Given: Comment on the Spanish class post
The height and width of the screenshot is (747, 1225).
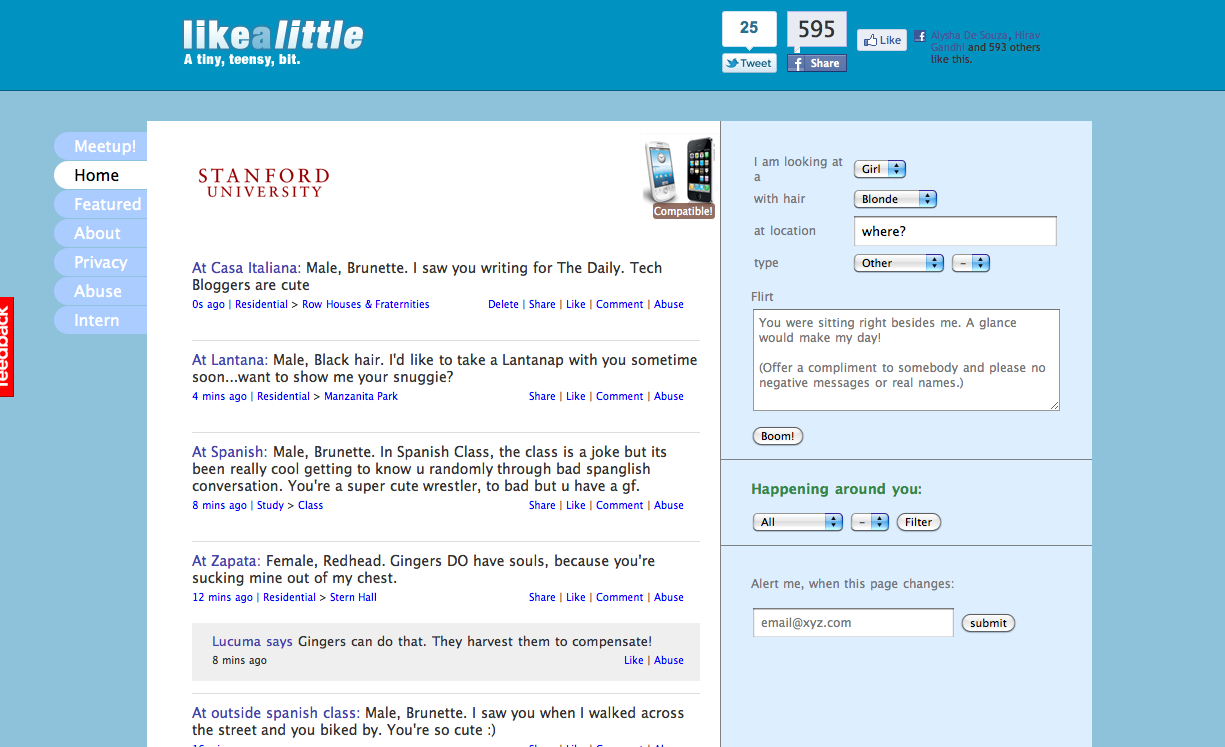Looking at the screenshot, I should 620,505.
